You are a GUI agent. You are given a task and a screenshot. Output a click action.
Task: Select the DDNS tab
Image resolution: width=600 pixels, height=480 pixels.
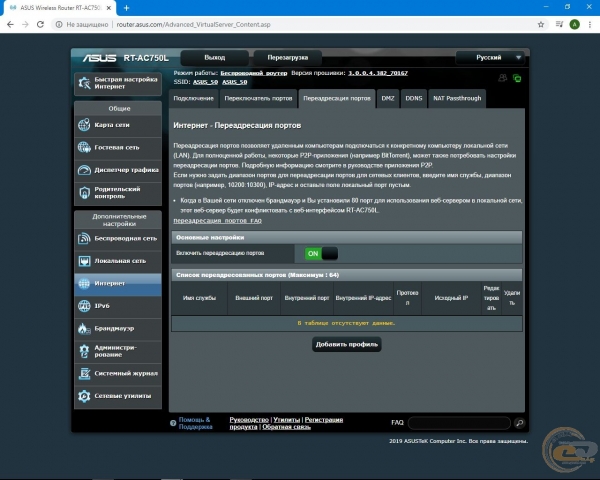(413, 98)
